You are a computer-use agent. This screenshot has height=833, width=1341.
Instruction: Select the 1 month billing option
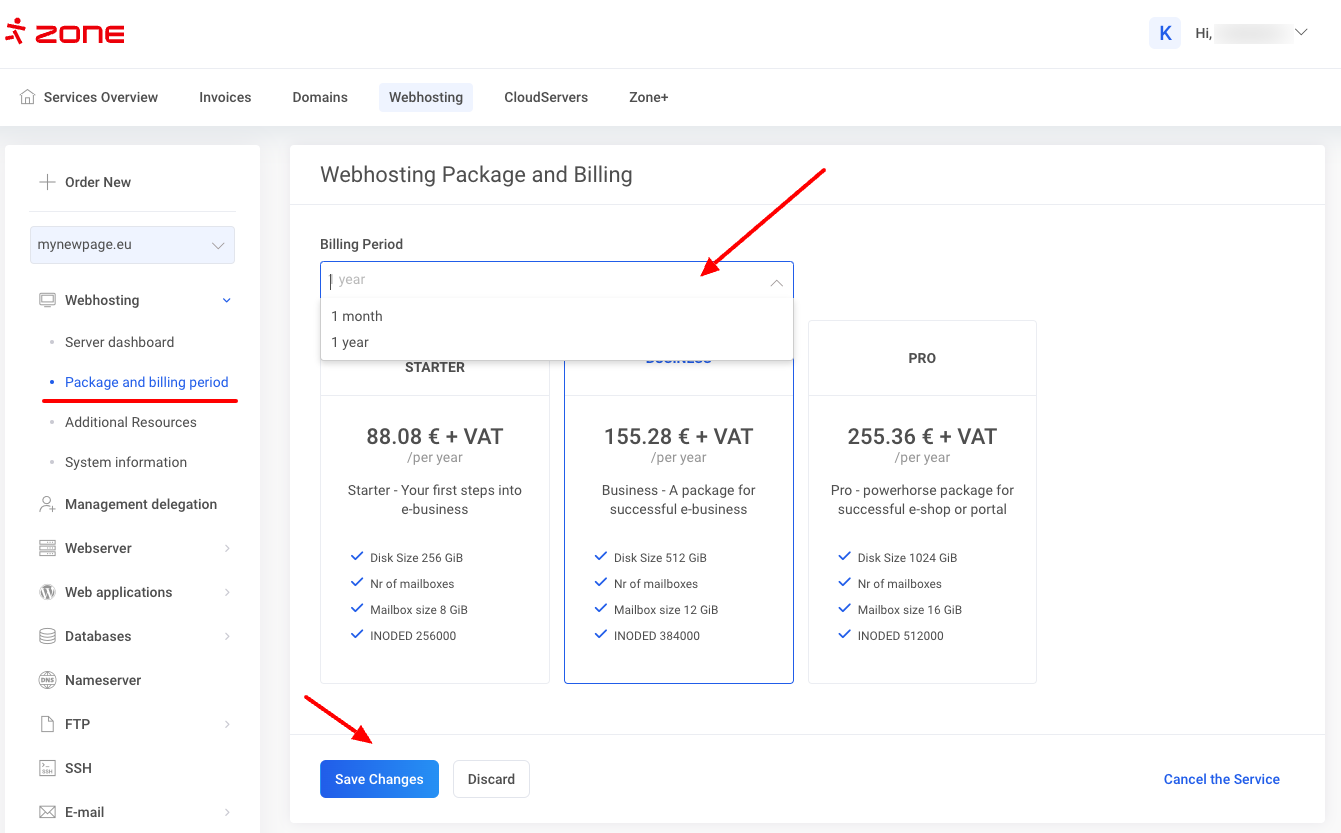tap(357, 316)
